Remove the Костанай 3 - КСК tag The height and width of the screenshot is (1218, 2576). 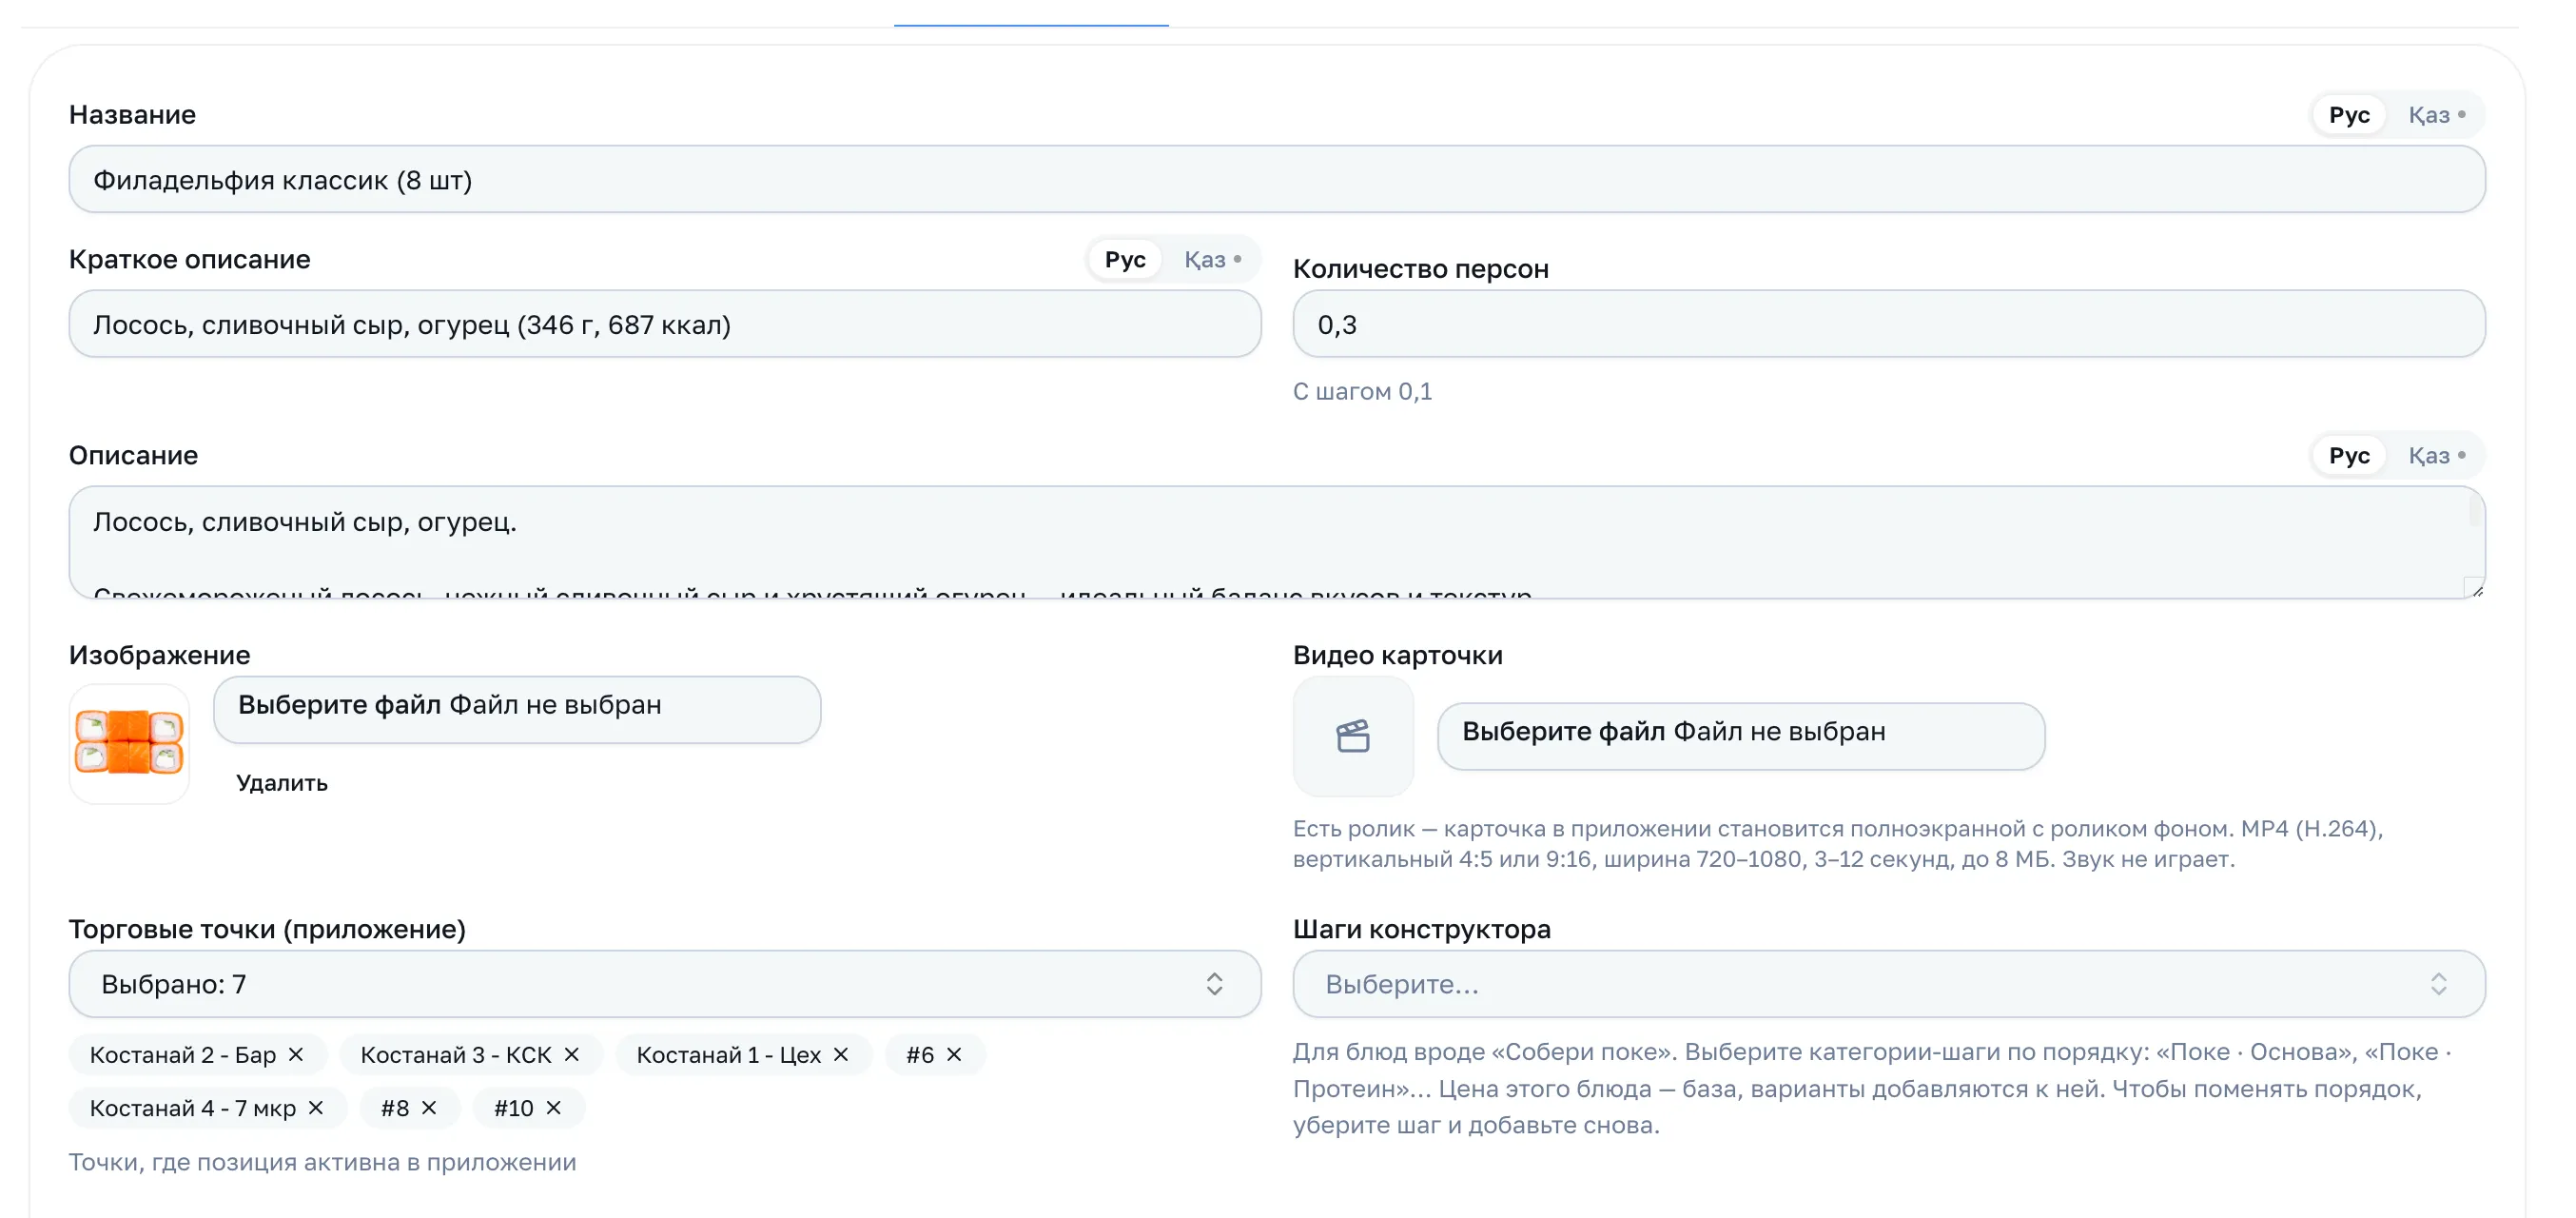tap(572, 1054)
